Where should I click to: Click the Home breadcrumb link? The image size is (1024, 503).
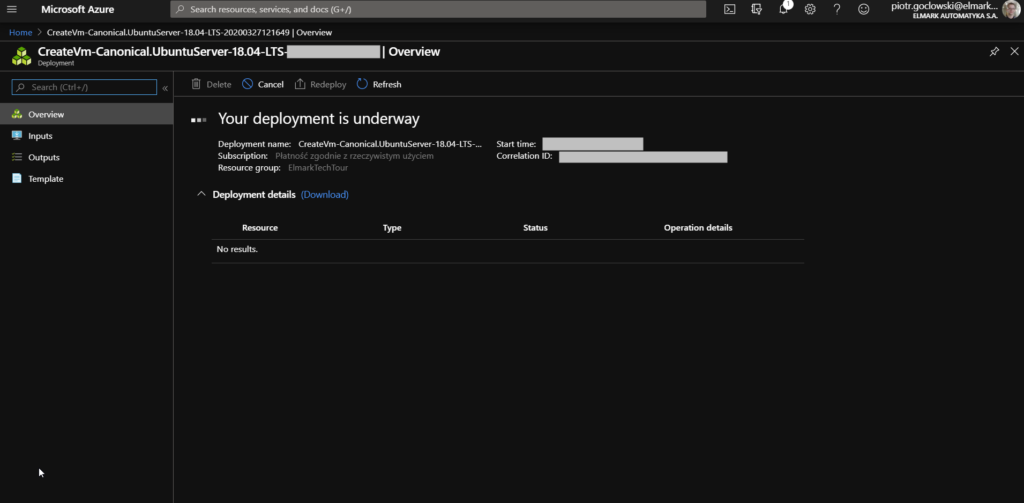click(20, 32)
